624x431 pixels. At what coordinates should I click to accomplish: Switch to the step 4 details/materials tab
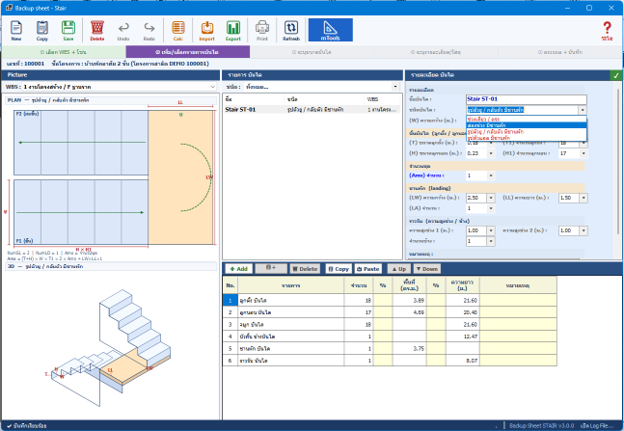coord(436,52)
